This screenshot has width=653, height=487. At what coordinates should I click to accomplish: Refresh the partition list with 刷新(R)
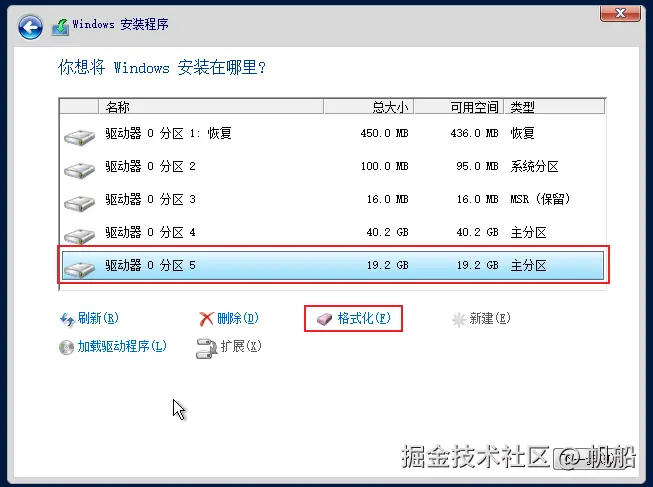98,318
